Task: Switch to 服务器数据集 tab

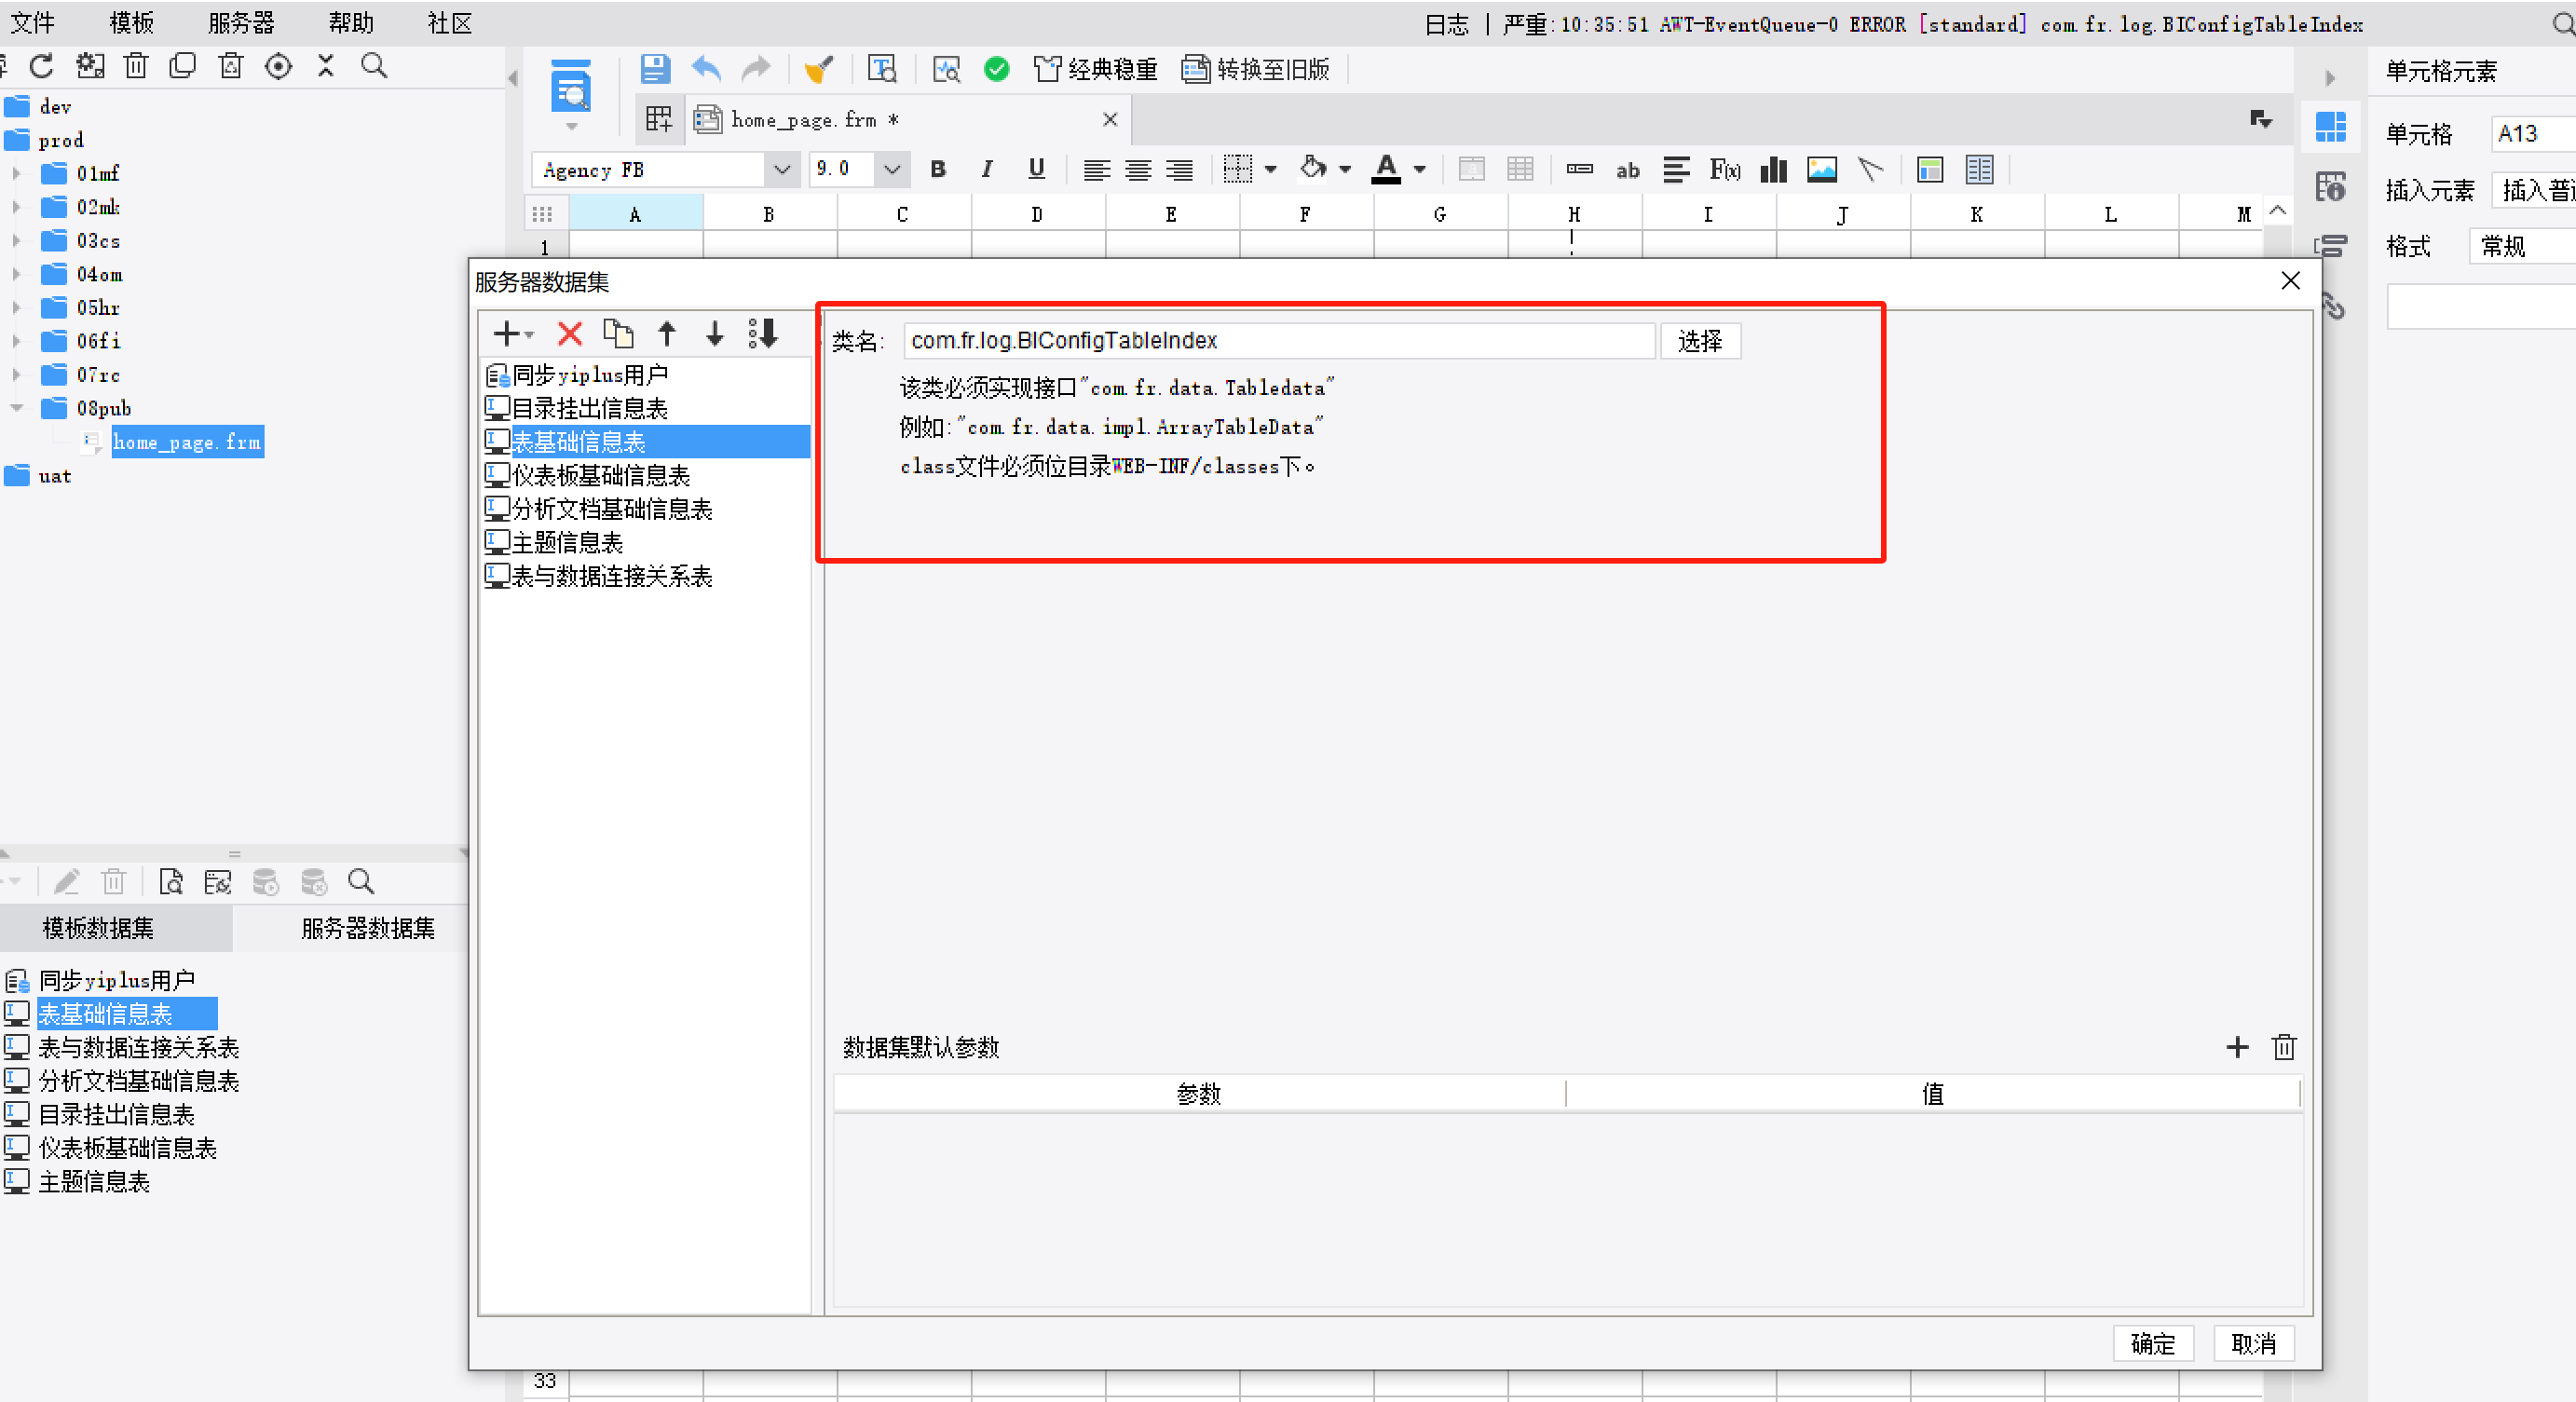Action: pos(368,928)
